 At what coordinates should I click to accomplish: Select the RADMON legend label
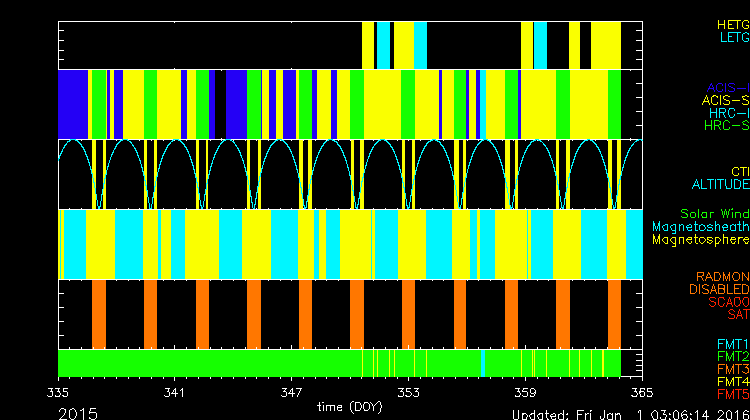(723, 276)
